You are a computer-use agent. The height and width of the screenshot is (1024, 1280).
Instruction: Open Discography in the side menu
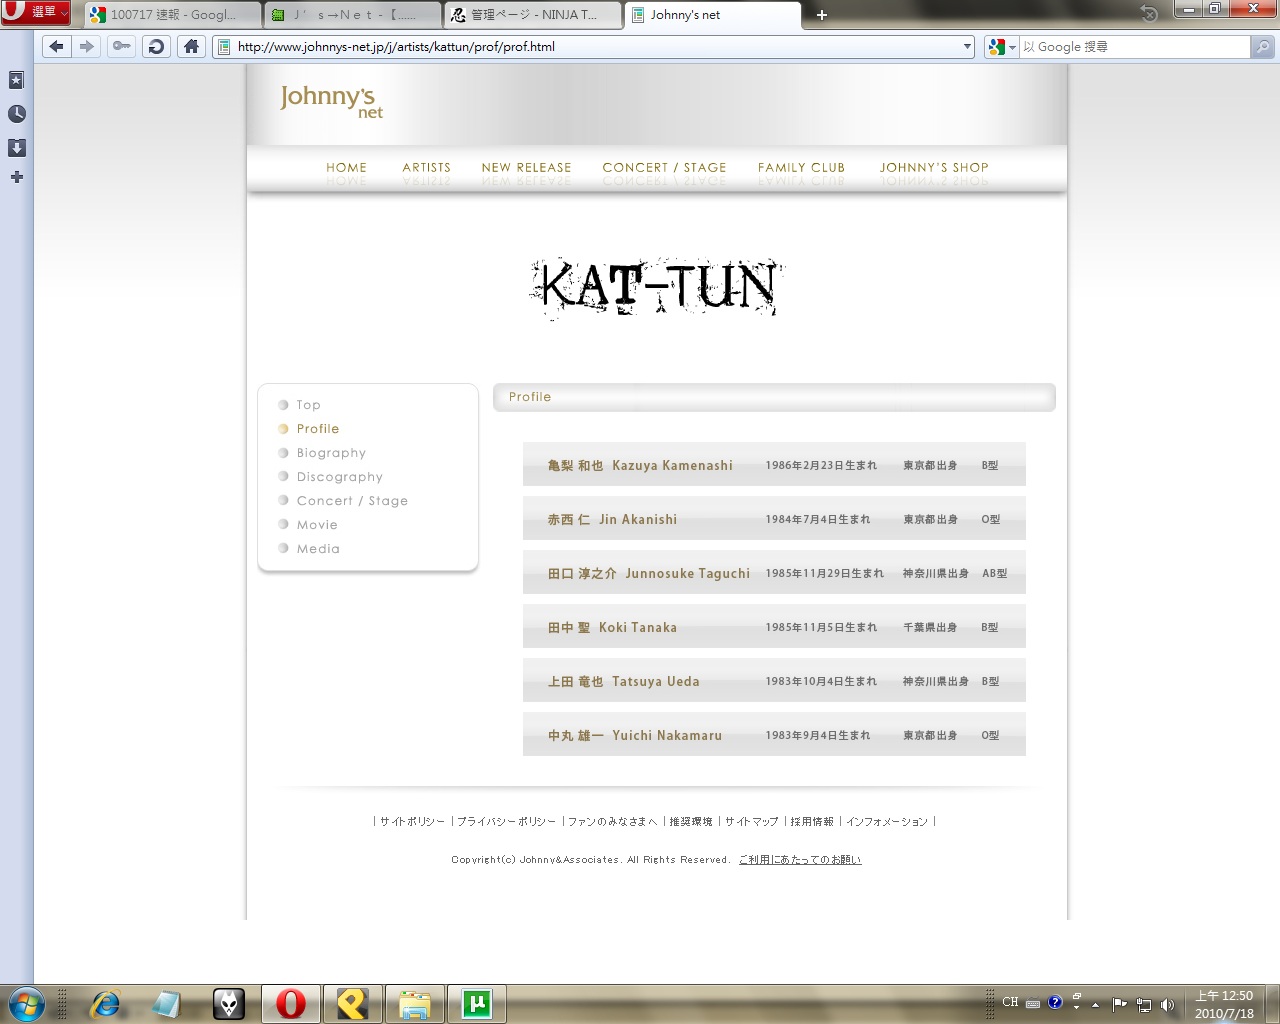tap(340, 477)
